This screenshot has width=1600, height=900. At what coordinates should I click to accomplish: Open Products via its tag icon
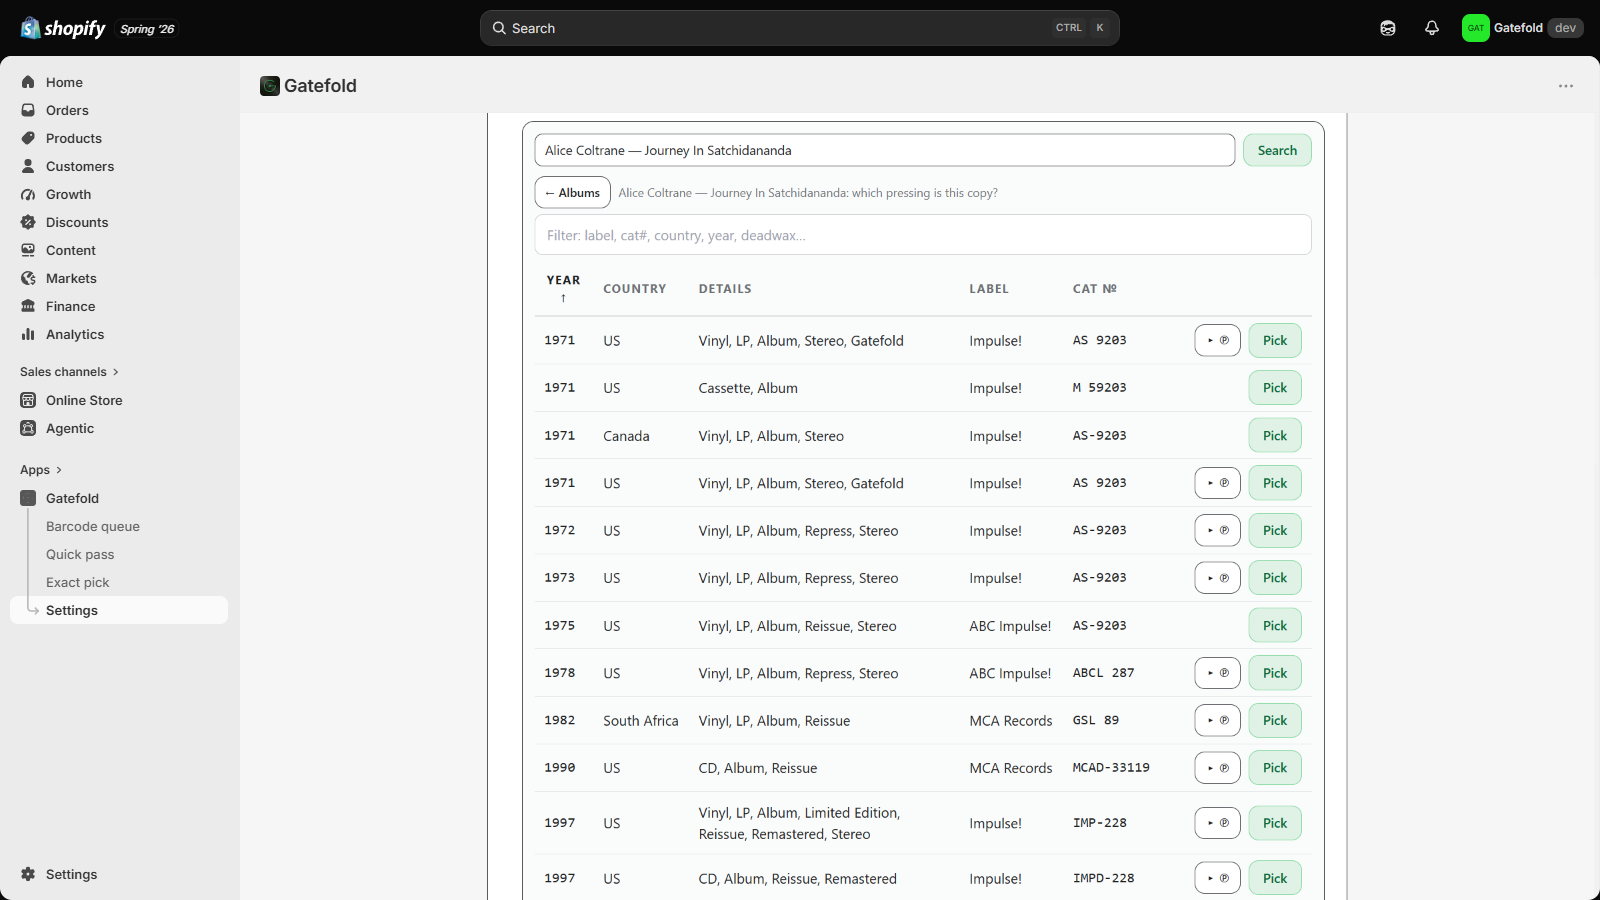click(28, 138)
